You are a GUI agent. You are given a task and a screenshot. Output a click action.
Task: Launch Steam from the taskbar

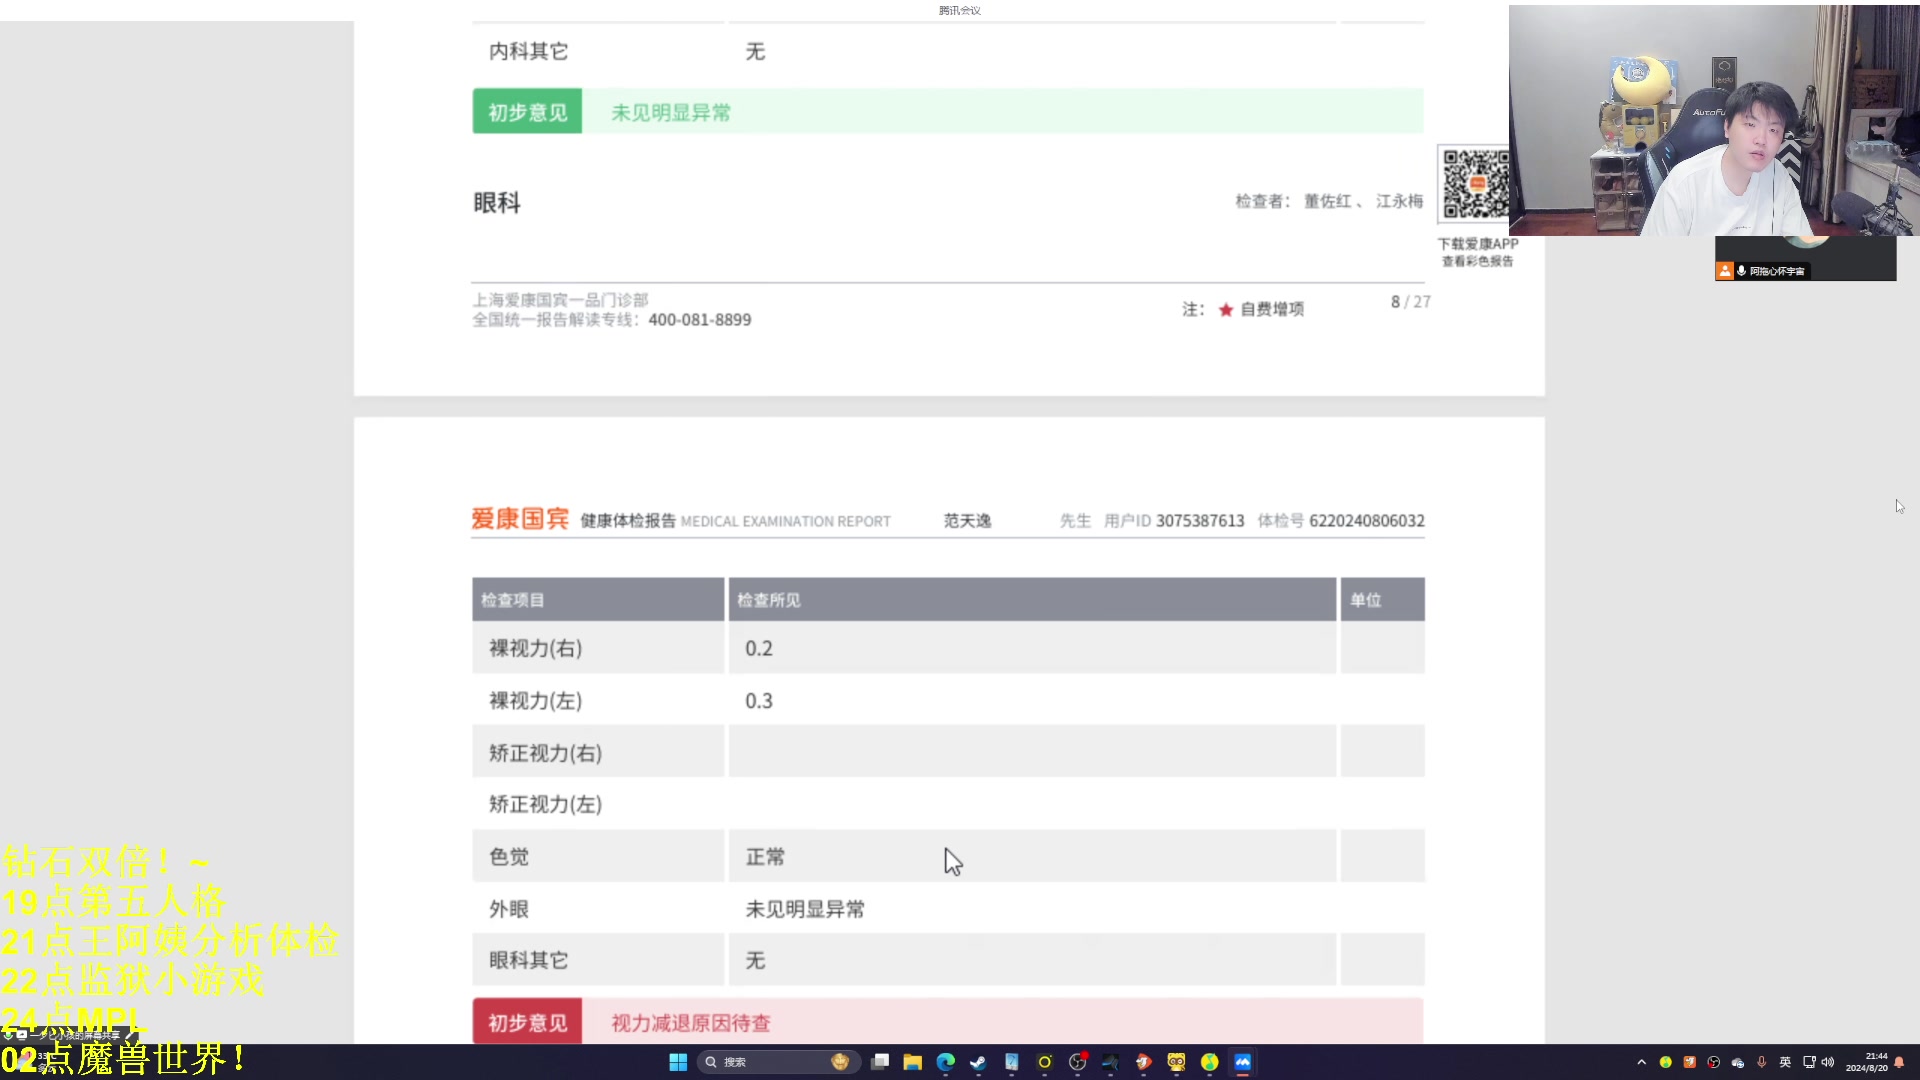pos(978,1062)
